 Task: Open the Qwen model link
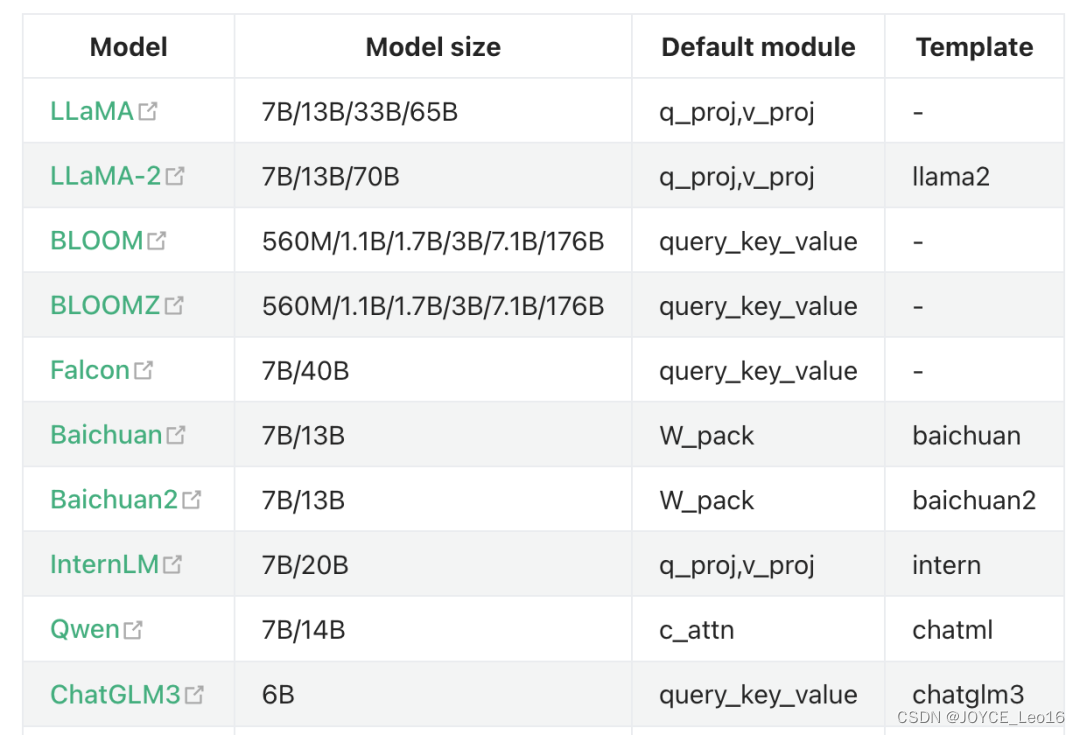coord(85,630)
